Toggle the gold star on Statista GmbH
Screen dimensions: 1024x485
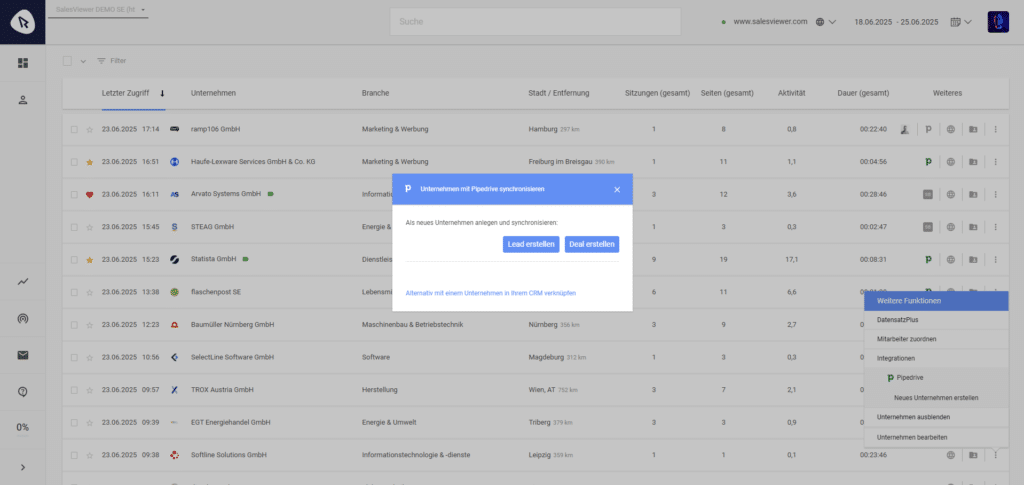(x=90, y=260)
